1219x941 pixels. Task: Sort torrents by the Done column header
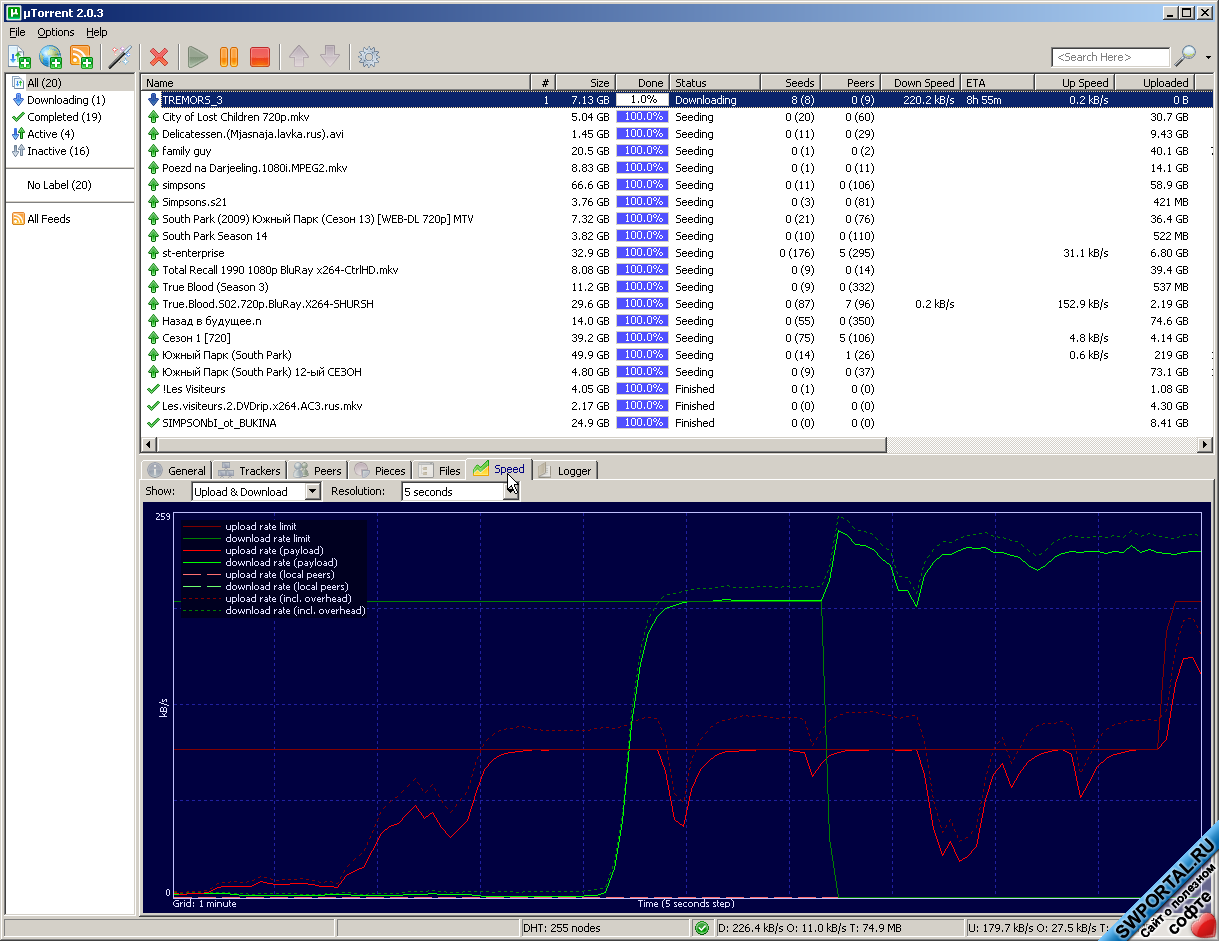coord(641,83)
